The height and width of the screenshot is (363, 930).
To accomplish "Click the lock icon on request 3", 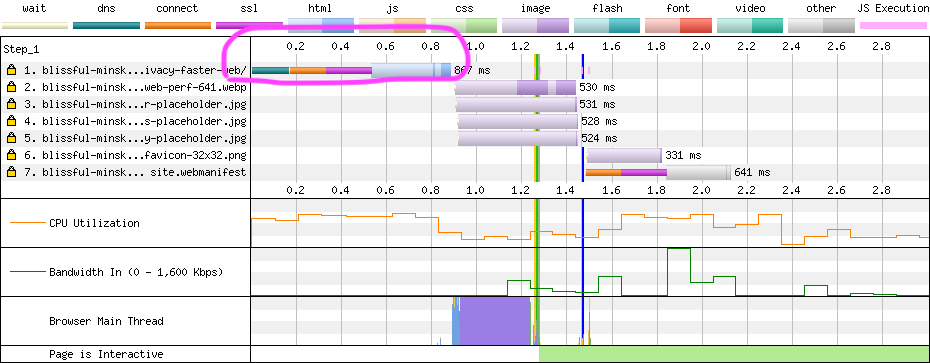I will pyautogui.click(x=11, y=104).
